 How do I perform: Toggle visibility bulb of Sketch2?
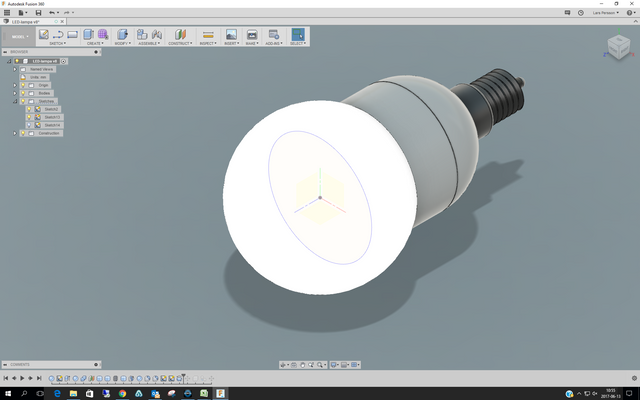[x=29, y=109]
